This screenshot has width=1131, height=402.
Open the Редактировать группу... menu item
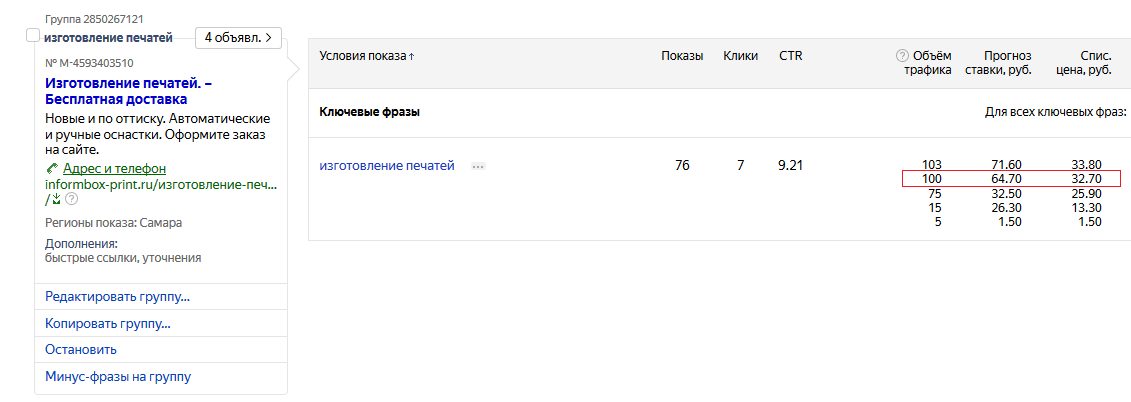click(x=117, y=297)
